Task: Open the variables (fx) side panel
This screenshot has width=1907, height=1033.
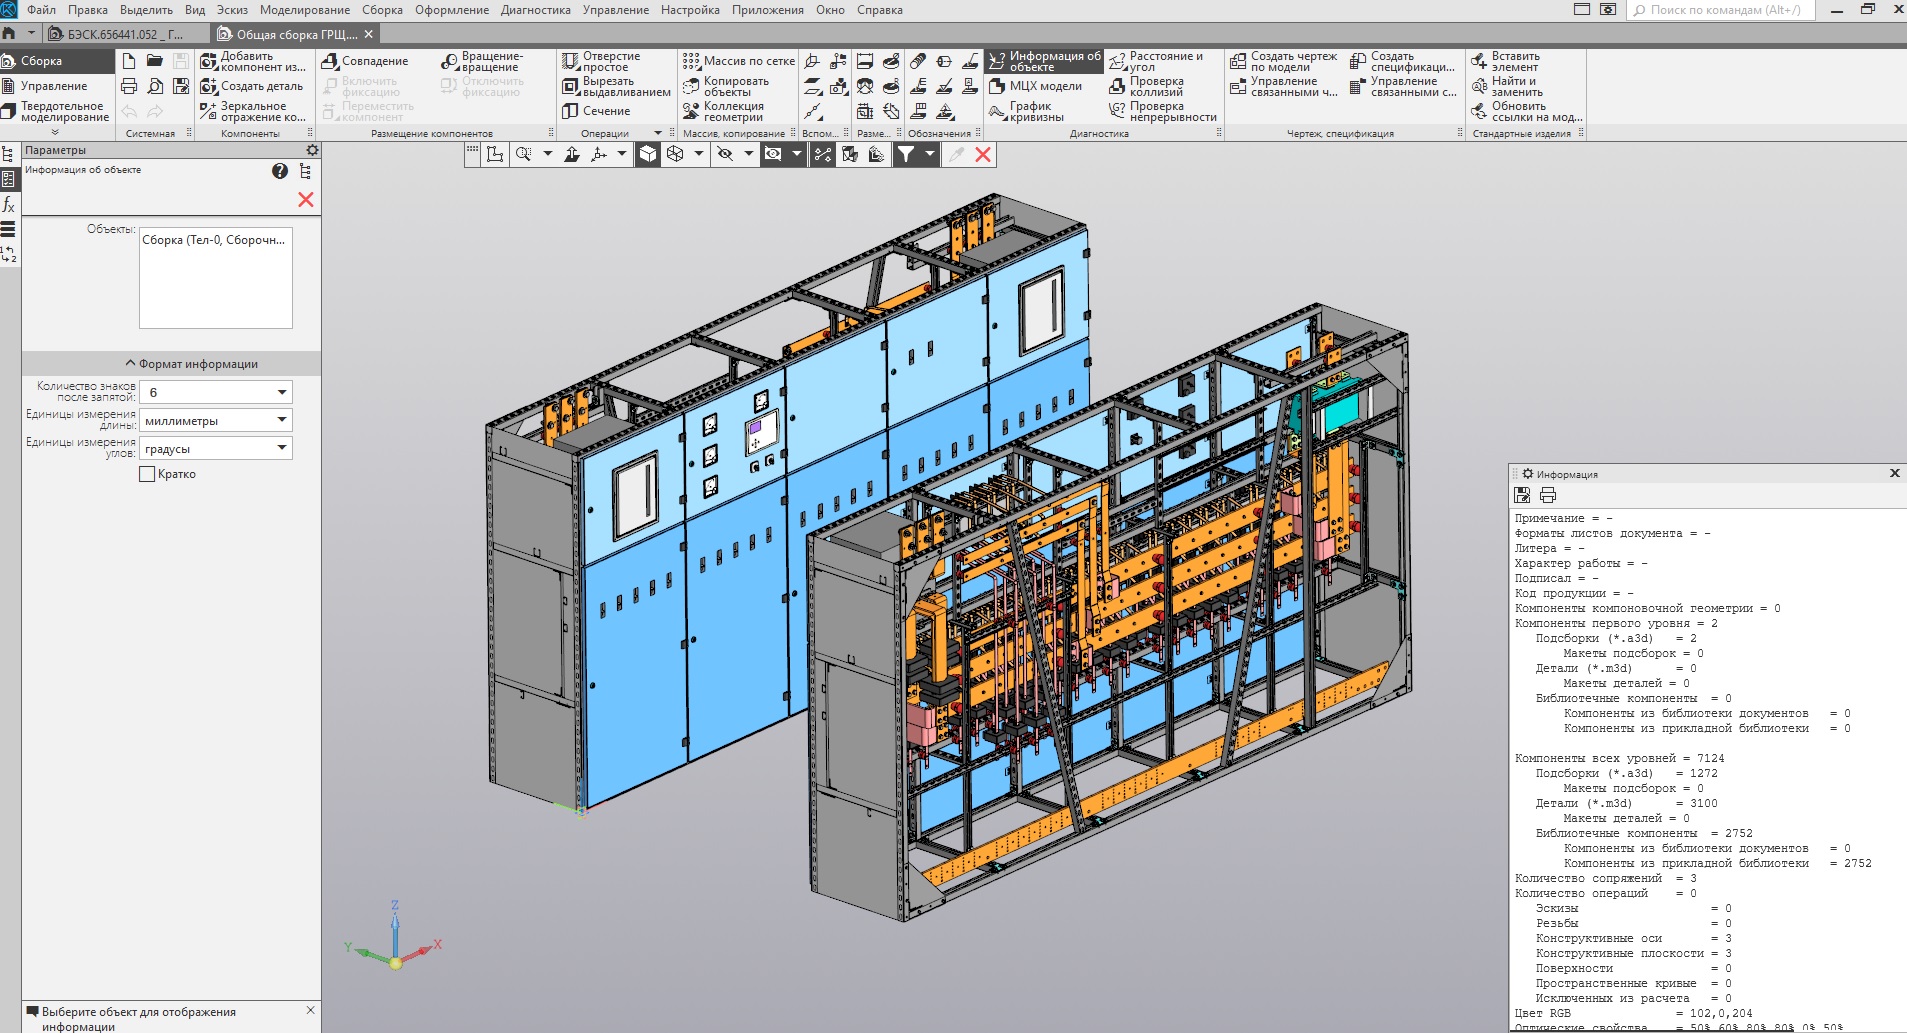Action: (9, 205)
